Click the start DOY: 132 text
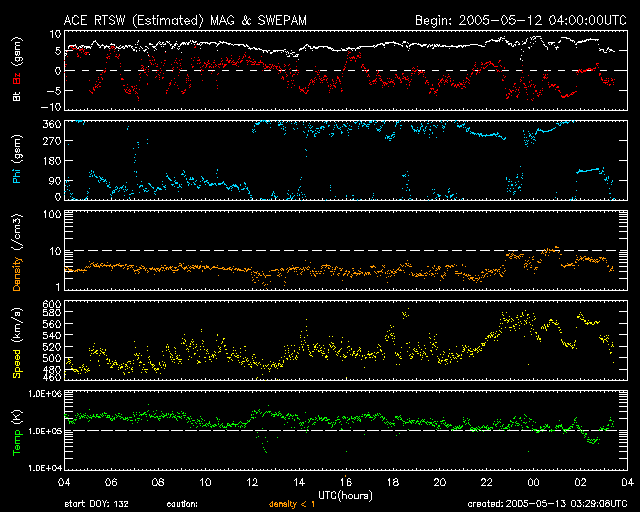640x512 pixels. [93, 504]
